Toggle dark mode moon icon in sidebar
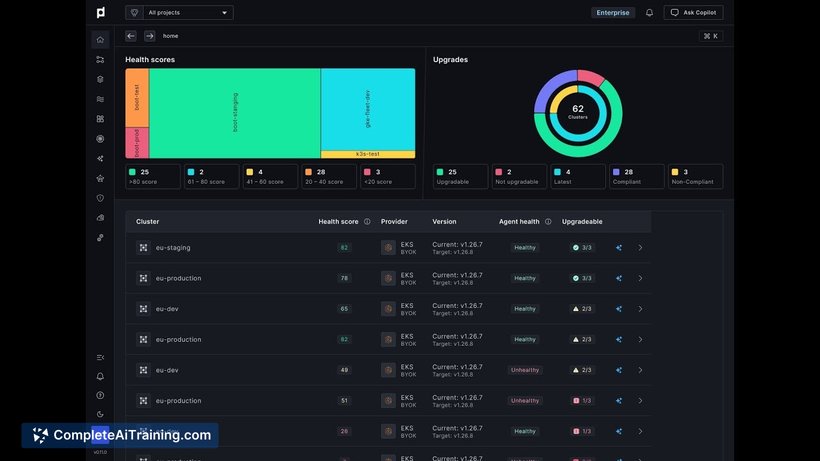Viewport: 820px width, 461px height. (x=100, y=414)
